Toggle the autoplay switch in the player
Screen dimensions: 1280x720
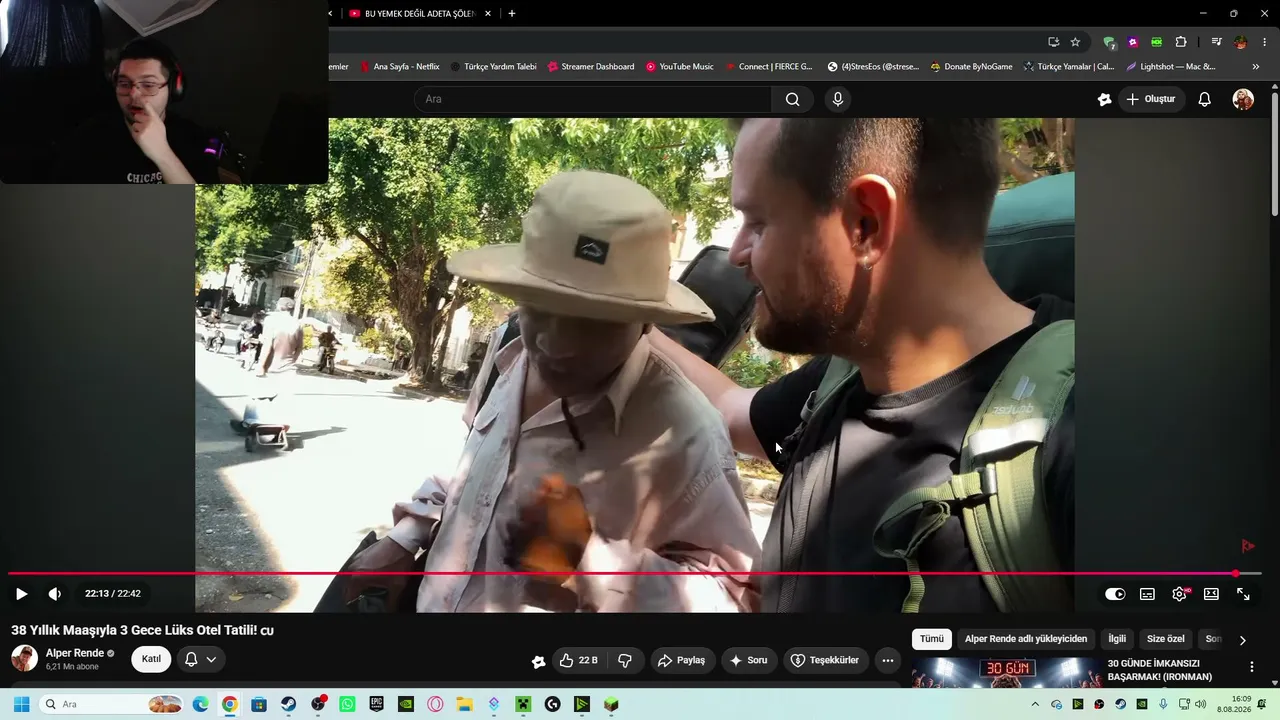point(1115,594)
